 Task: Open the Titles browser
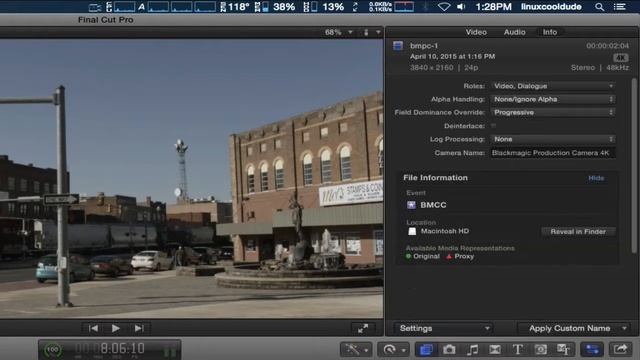click(x=518, y=349)
